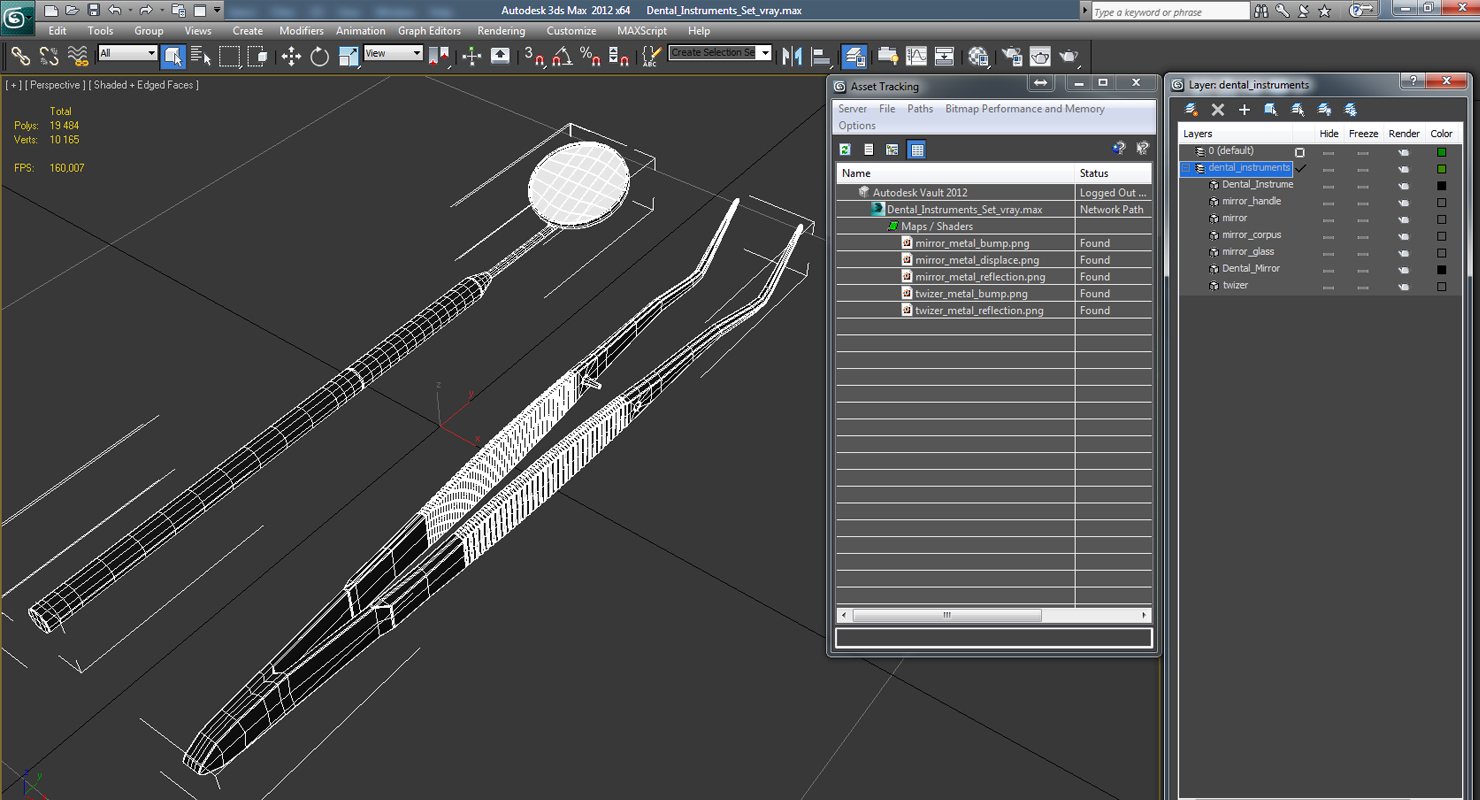
Task: Open Select by Name tool
Action: coord(200,56)
